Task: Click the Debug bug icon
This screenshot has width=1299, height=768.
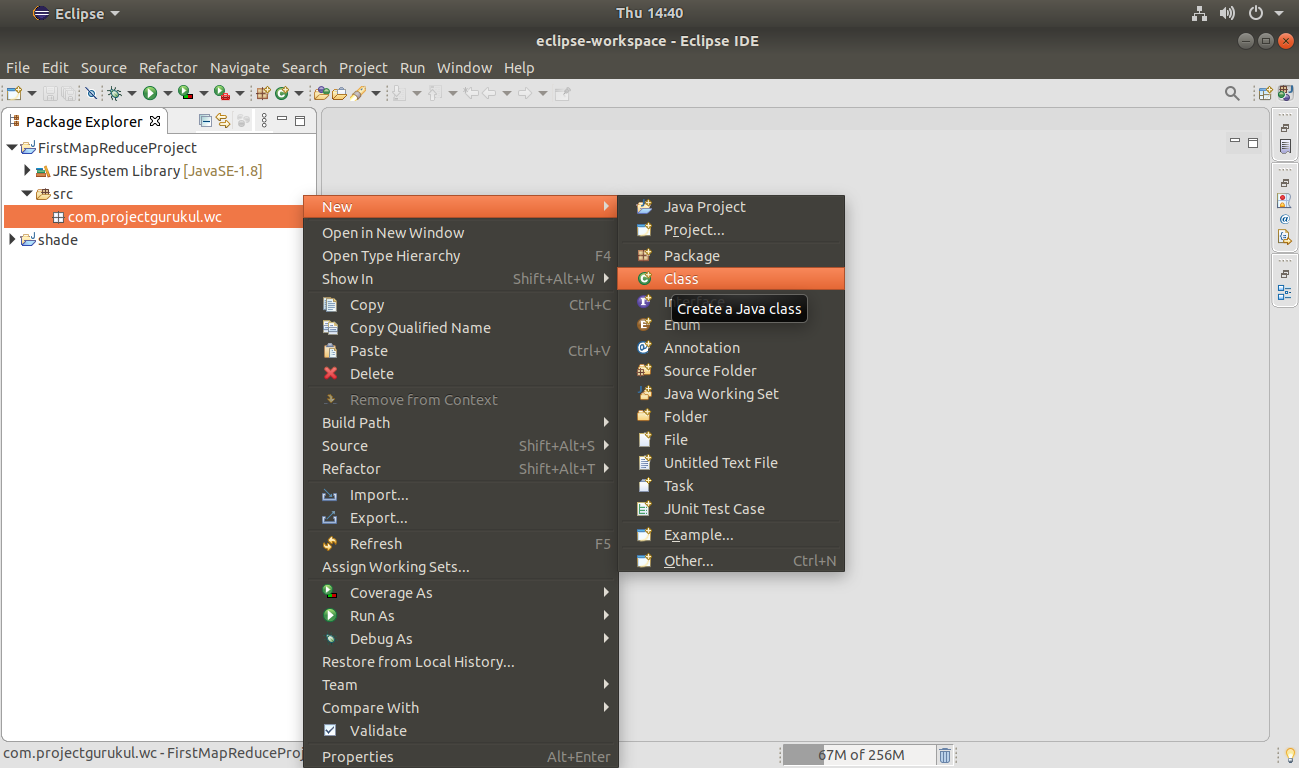Action: click(x=114, y=93)
